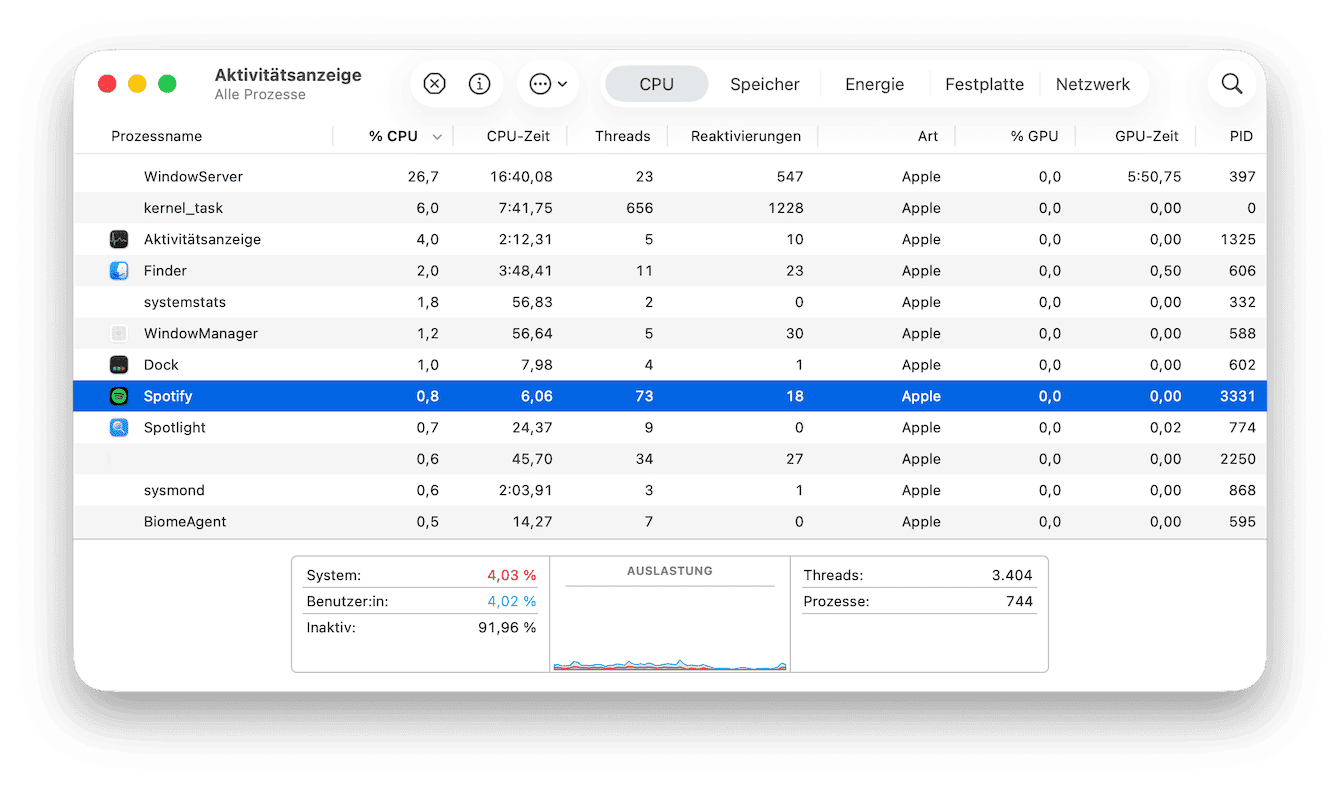Screen dimensions: 1340x788
Task: Click the Aktivitätsanzeige process icon
Action: [x=119, y=240]
